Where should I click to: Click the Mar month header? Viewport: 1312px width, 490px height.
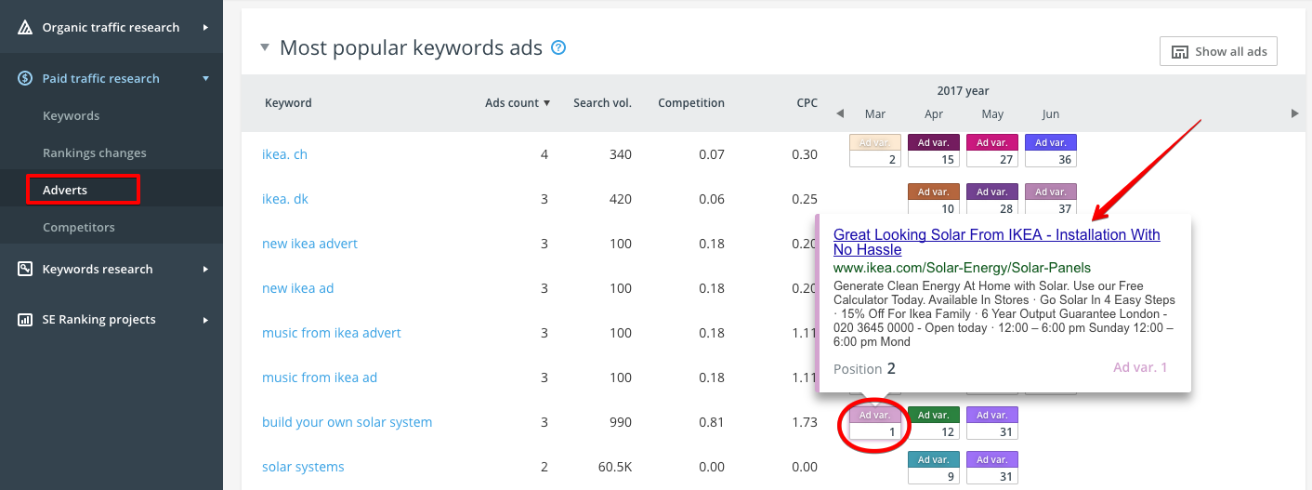[x=875, y=114]
